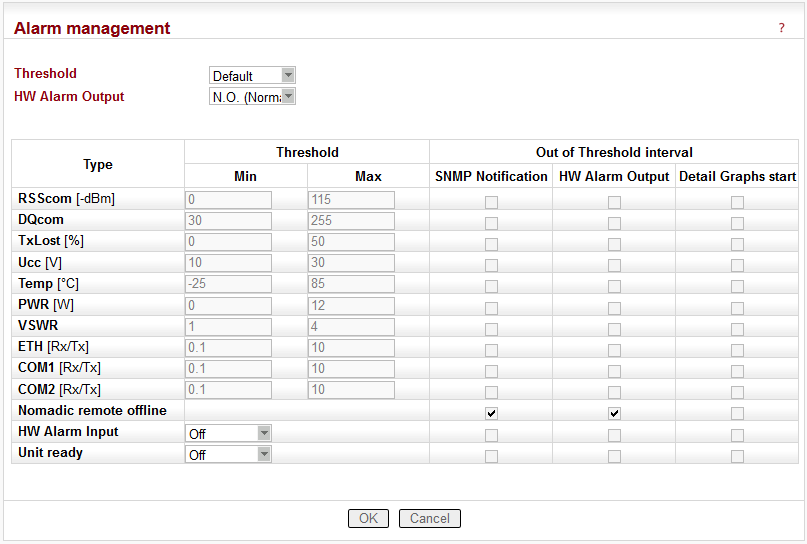Viewport: 807px width, 544px height.
Task: Enable HW Alarm Output for HW Alarm Input
Action: click(x=614, y=435)
